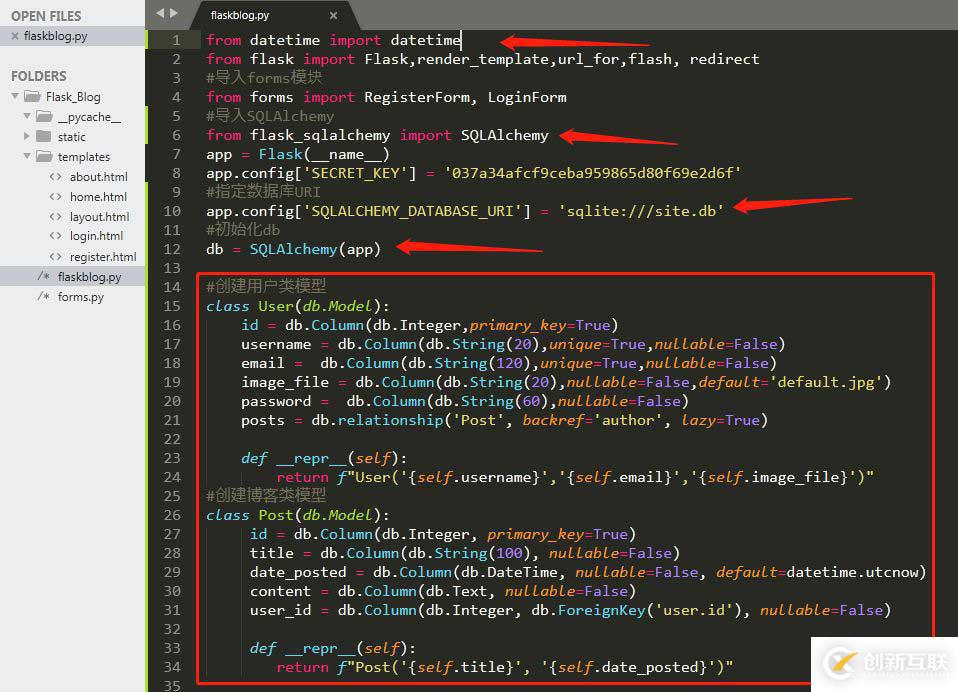The image size is (958, 692).
Task: Expand the static folder arrow
Action: coord(27,136)
